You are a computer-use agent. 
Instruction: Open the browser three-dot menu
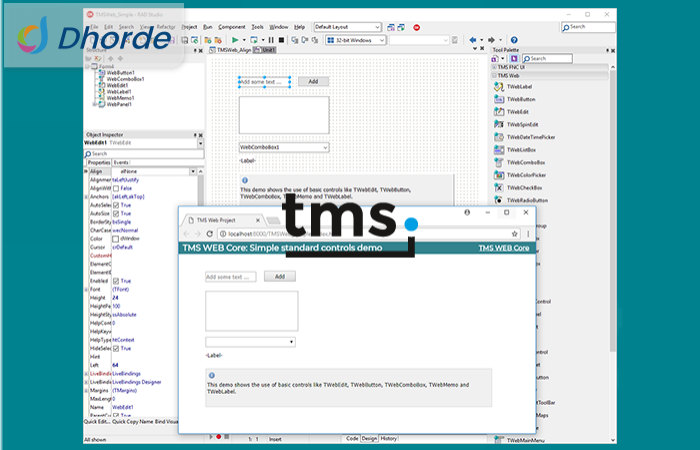(x=528, y=233)
